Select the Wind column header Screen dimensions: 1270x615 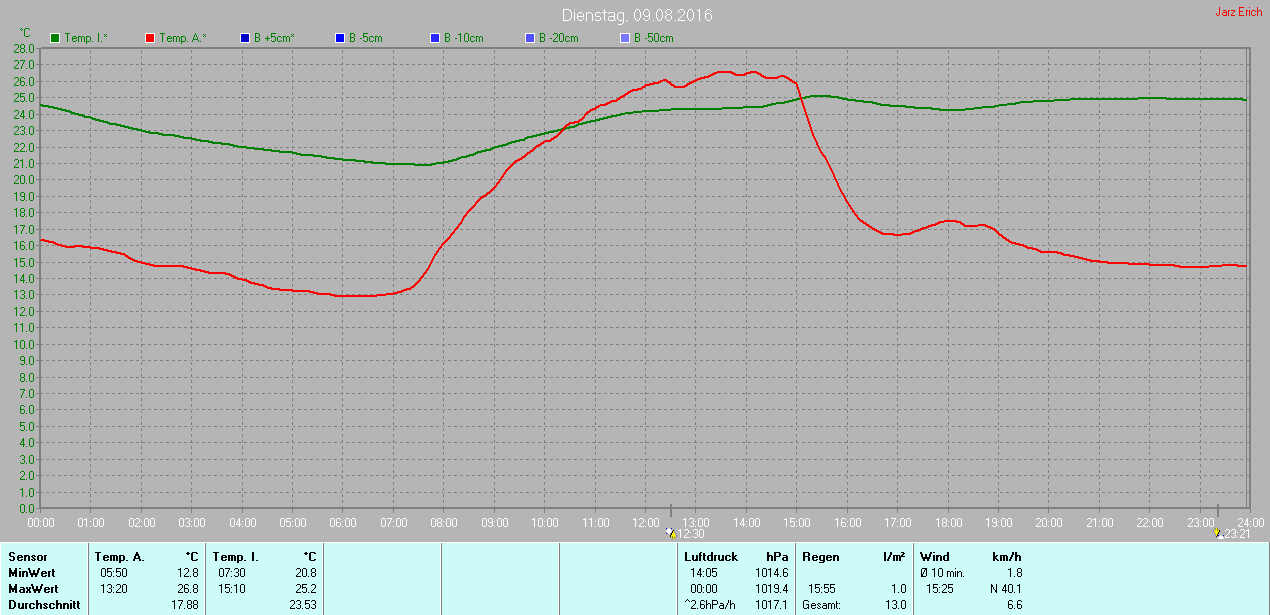(935, 556)
